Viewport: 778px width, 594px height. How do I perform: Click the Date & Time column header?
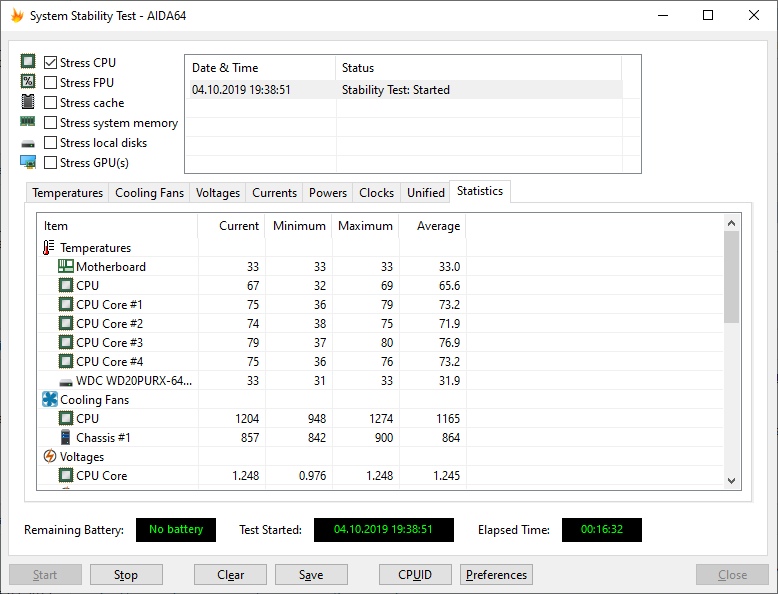pyautogui.click(x=260, y=68)
